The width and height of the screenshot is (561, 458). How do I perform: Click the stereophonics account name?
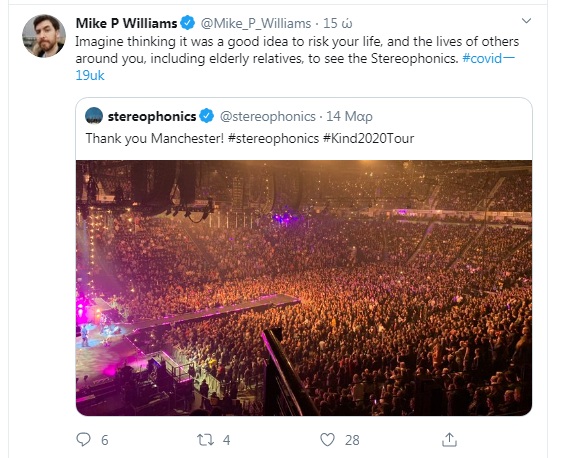(x=152, y=116)
